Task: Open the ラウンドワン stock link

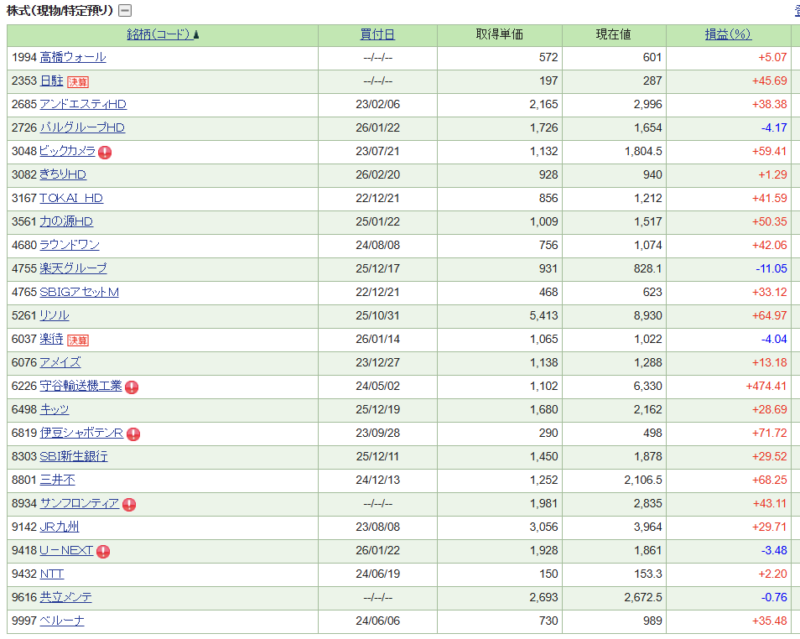Action: click(69, 245)
